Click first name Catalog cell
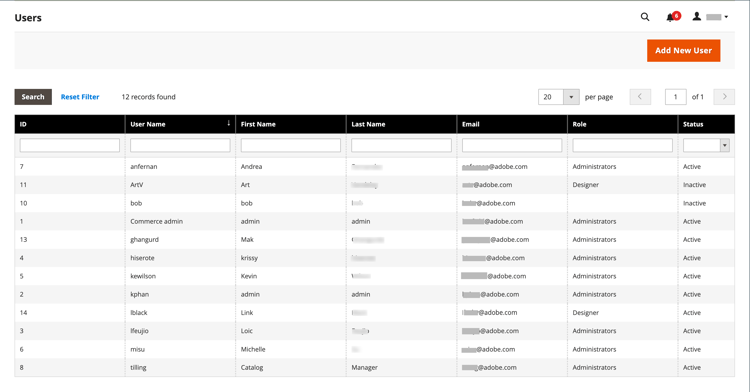The height and width of the screenshot is (392, 750). [291, 368]
